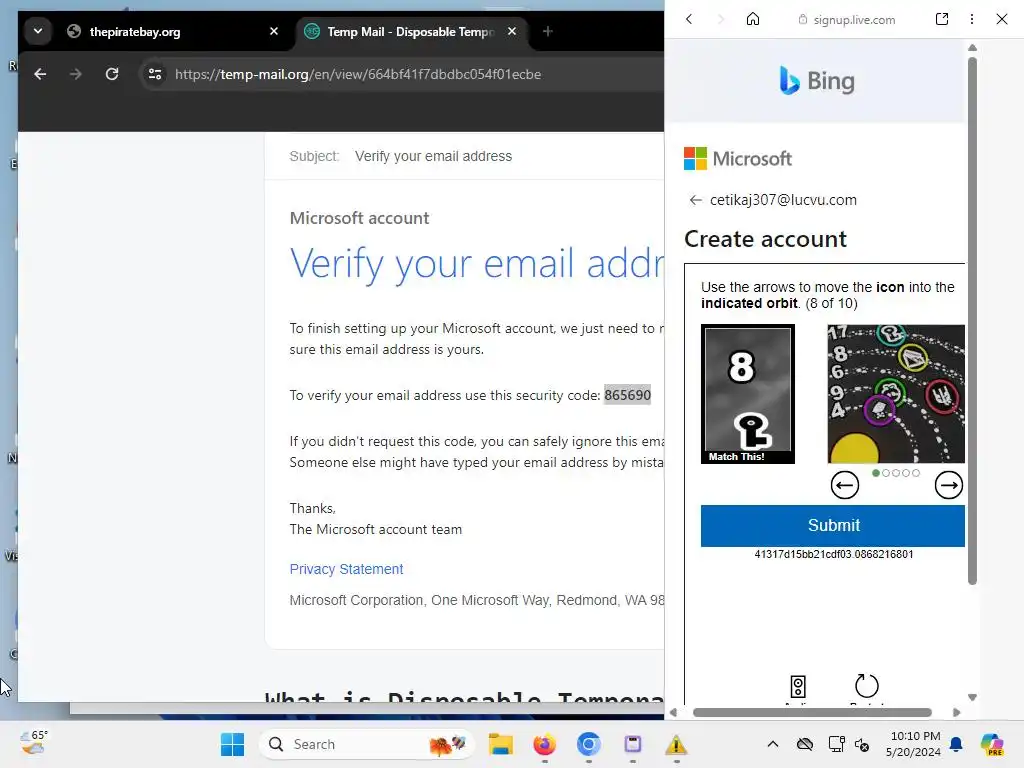
Task: Click the 'Match This!' reference image
Action: (x=748, y=394)
